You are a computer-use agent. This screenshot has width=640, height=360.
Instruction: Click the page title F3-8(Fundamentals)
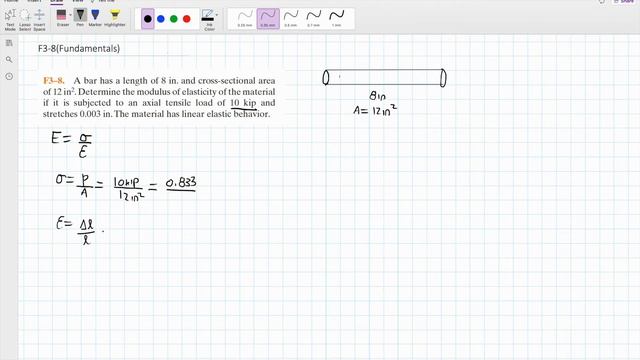click(79, 49)
